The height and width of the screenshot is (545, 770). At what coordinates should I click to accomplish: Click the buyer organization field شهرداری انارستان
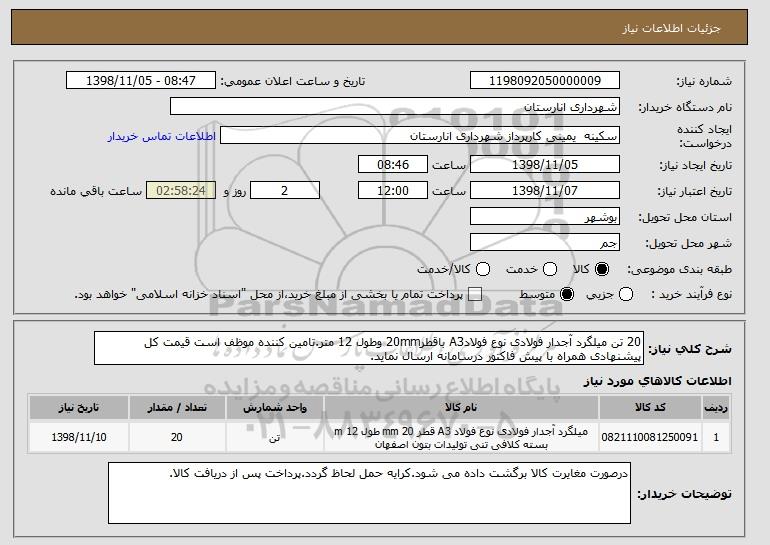[x=395, y=107]
